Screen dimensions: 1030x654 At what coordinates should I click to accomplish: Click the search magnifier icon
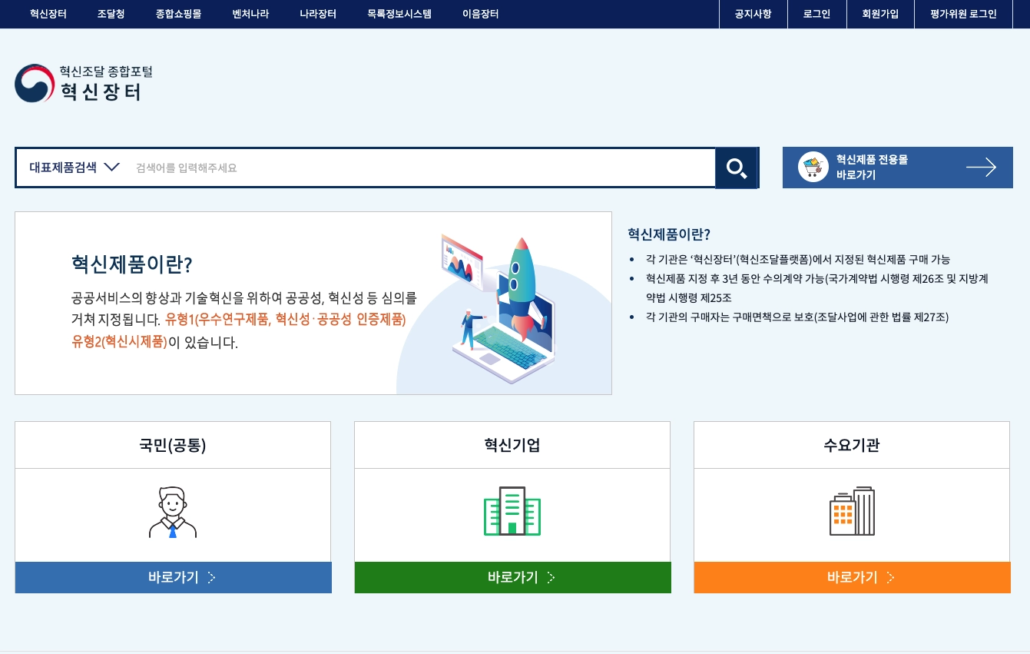click(737, 167)
